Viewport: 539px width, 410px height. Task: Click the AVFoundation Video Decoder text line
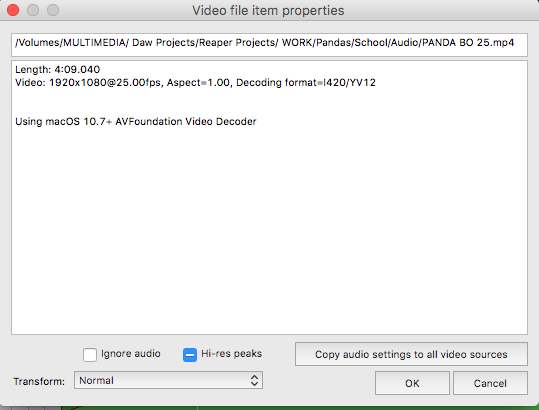click(x=136, y=121)
